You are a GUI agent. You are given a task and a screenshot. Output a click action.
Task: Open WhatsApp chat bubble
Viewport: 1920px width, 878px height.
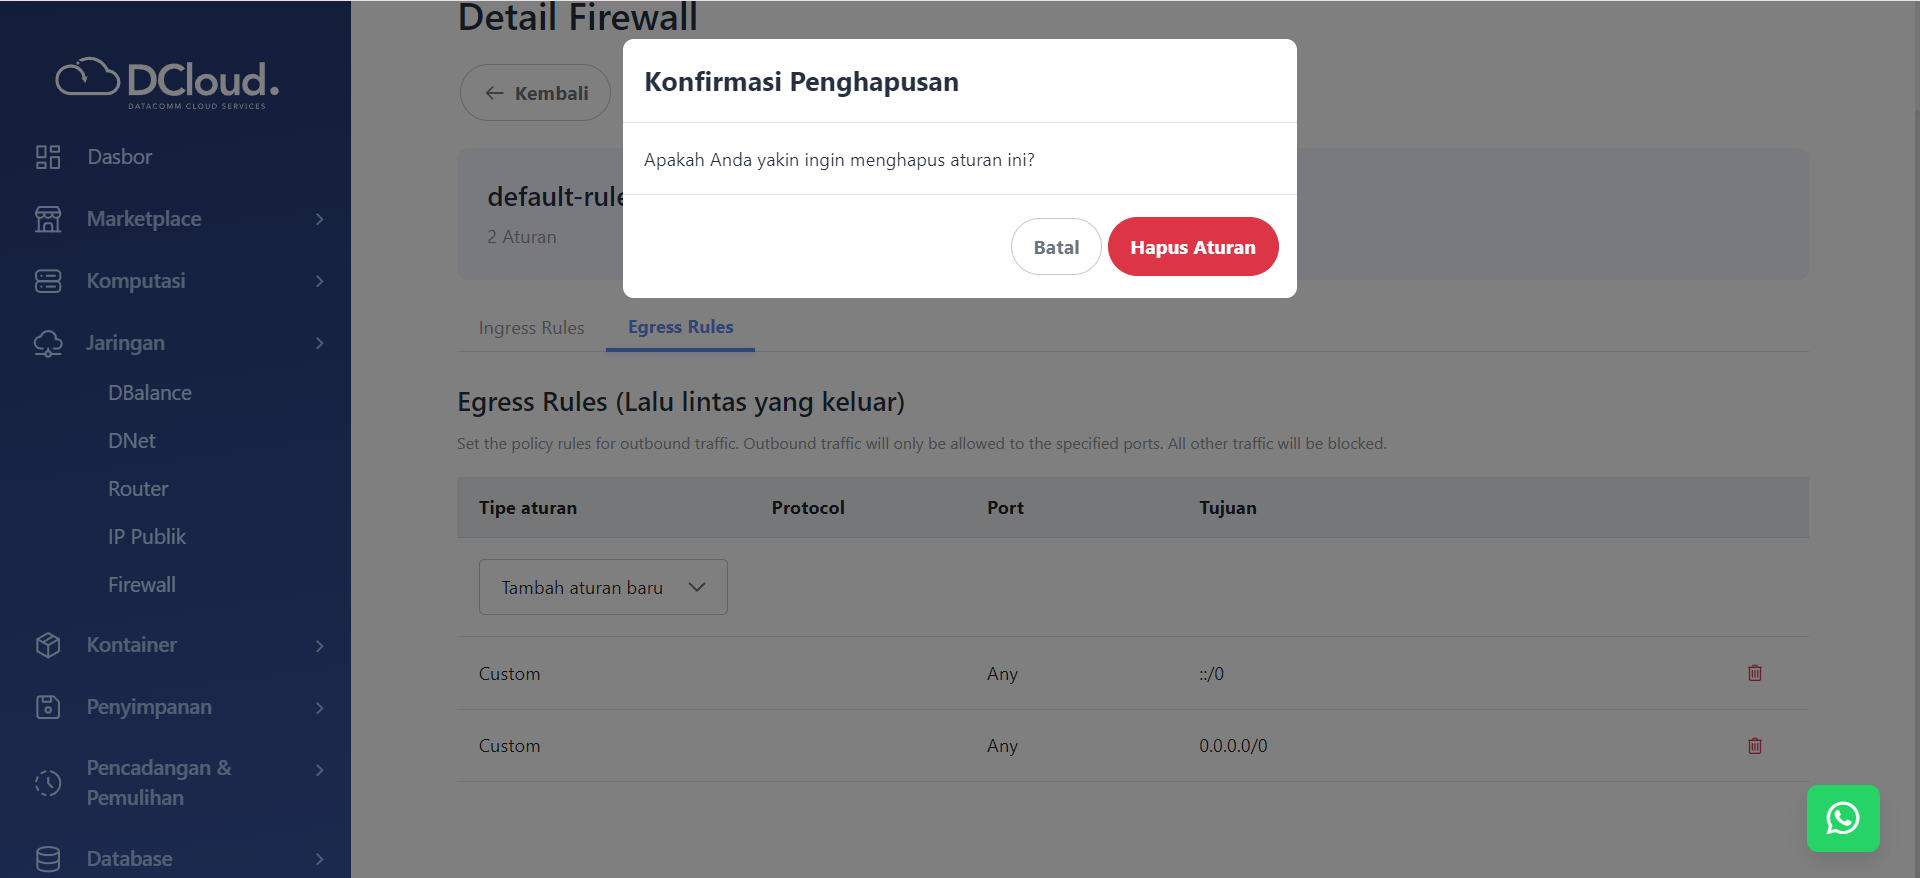pos(1843,818)
